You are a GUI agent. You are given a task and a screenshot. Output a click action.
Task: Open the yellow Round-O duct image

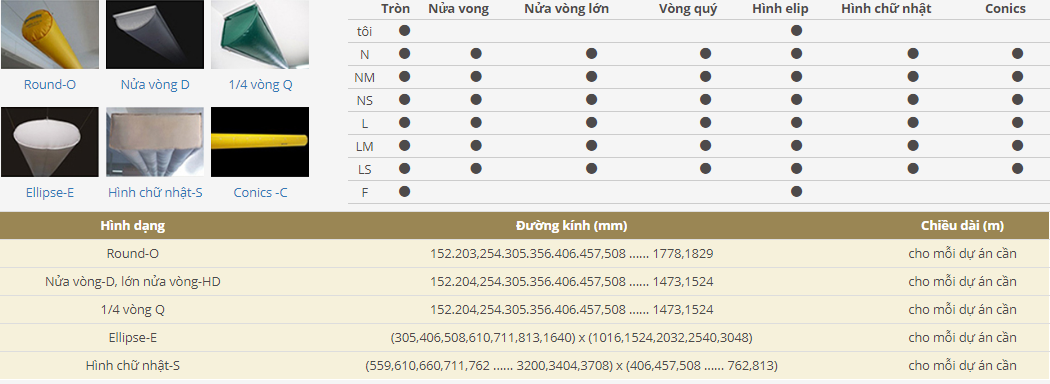coord(50,34)
